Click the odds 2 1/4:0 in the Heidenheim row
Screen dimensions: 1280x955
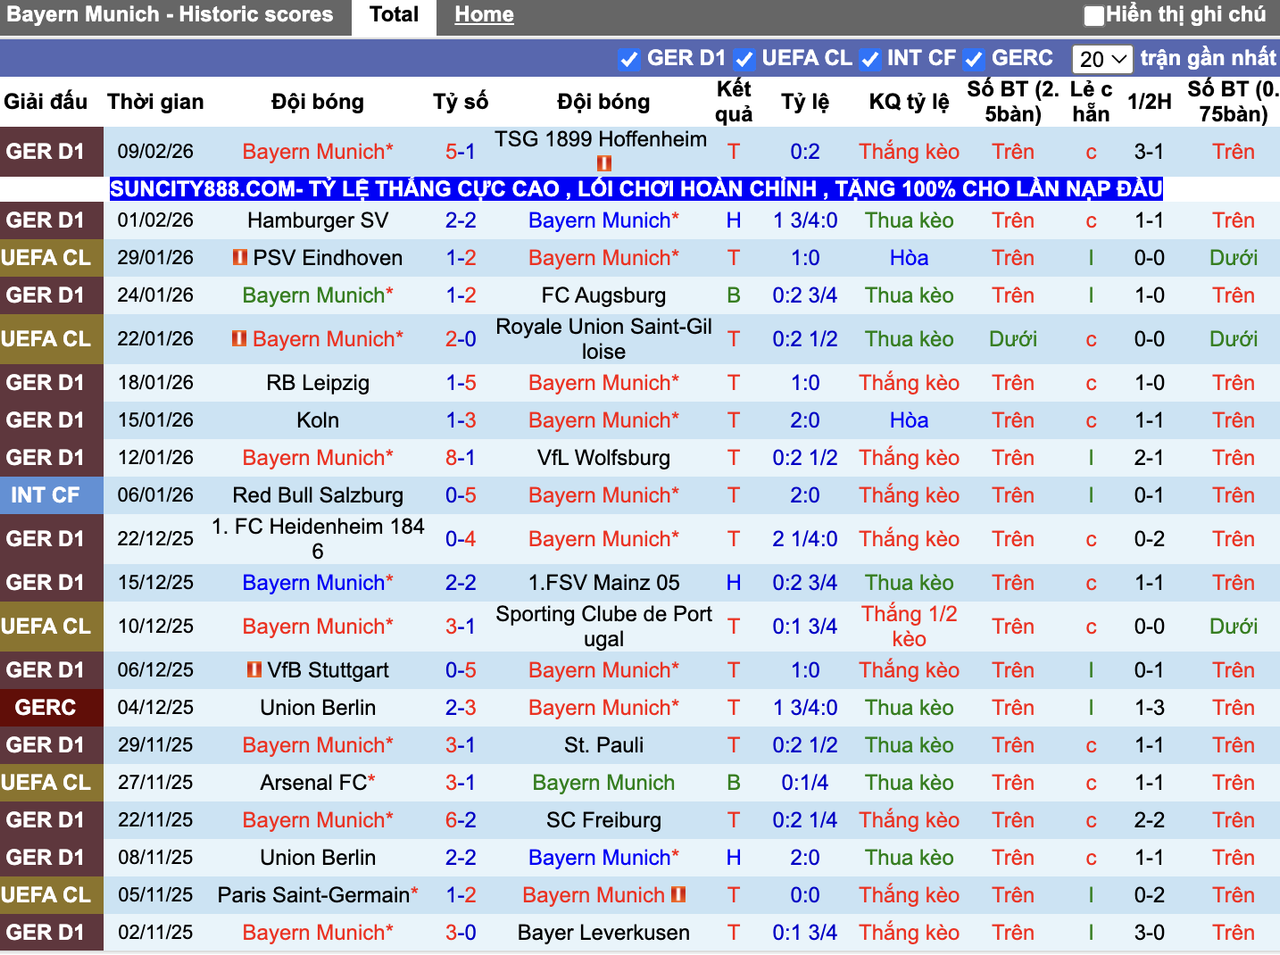pos(805,539)
